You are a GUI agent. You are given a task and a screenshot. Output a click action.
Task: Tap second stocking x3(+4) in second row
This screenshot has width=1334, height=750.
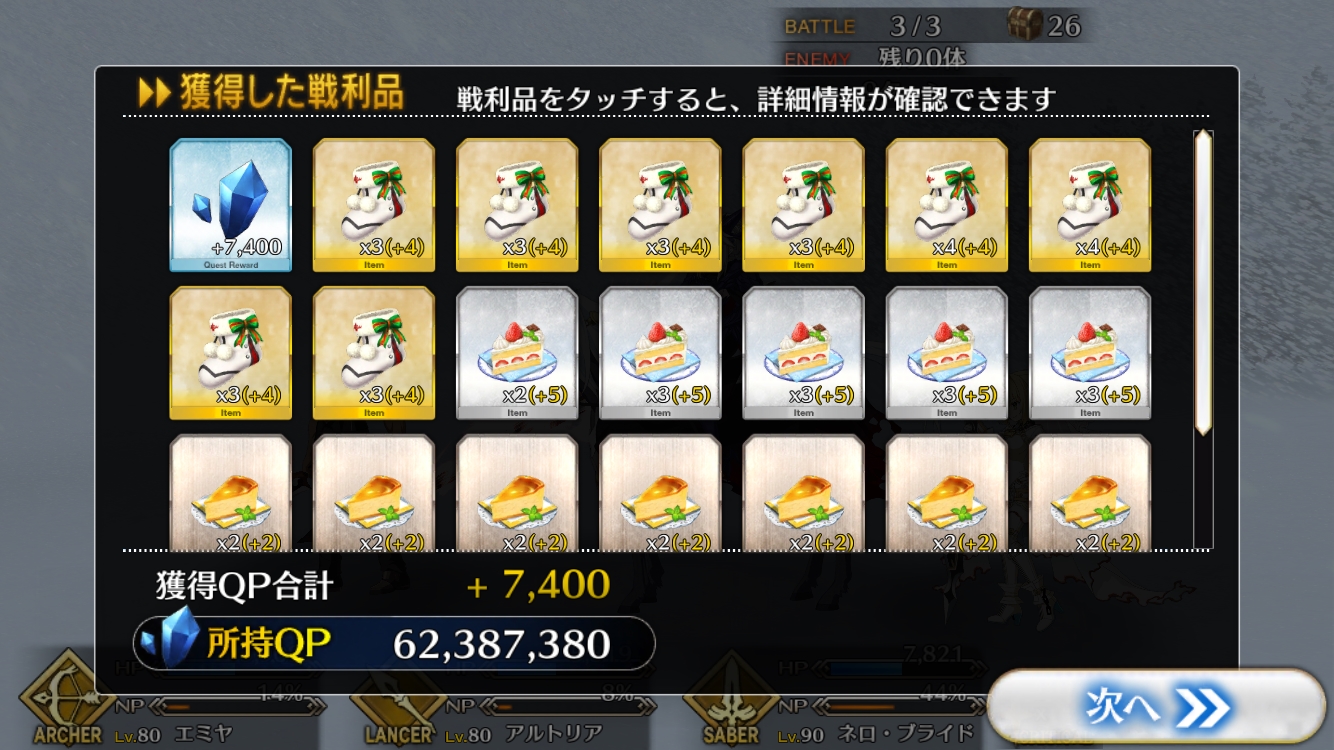374,353
